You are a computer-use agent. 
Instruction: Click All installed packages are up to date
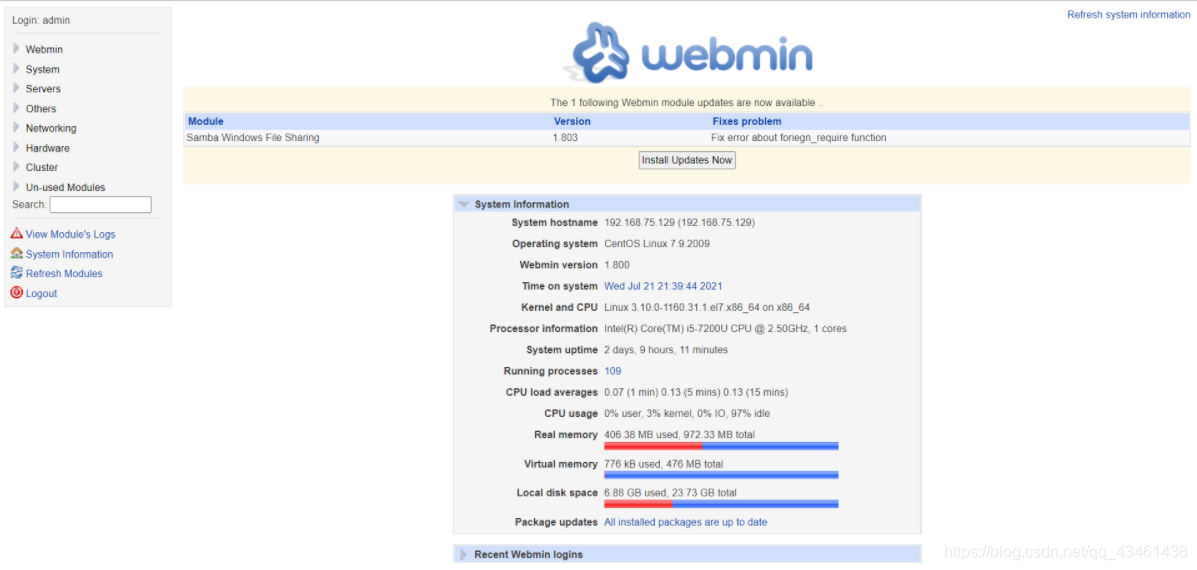click(686, 522)
